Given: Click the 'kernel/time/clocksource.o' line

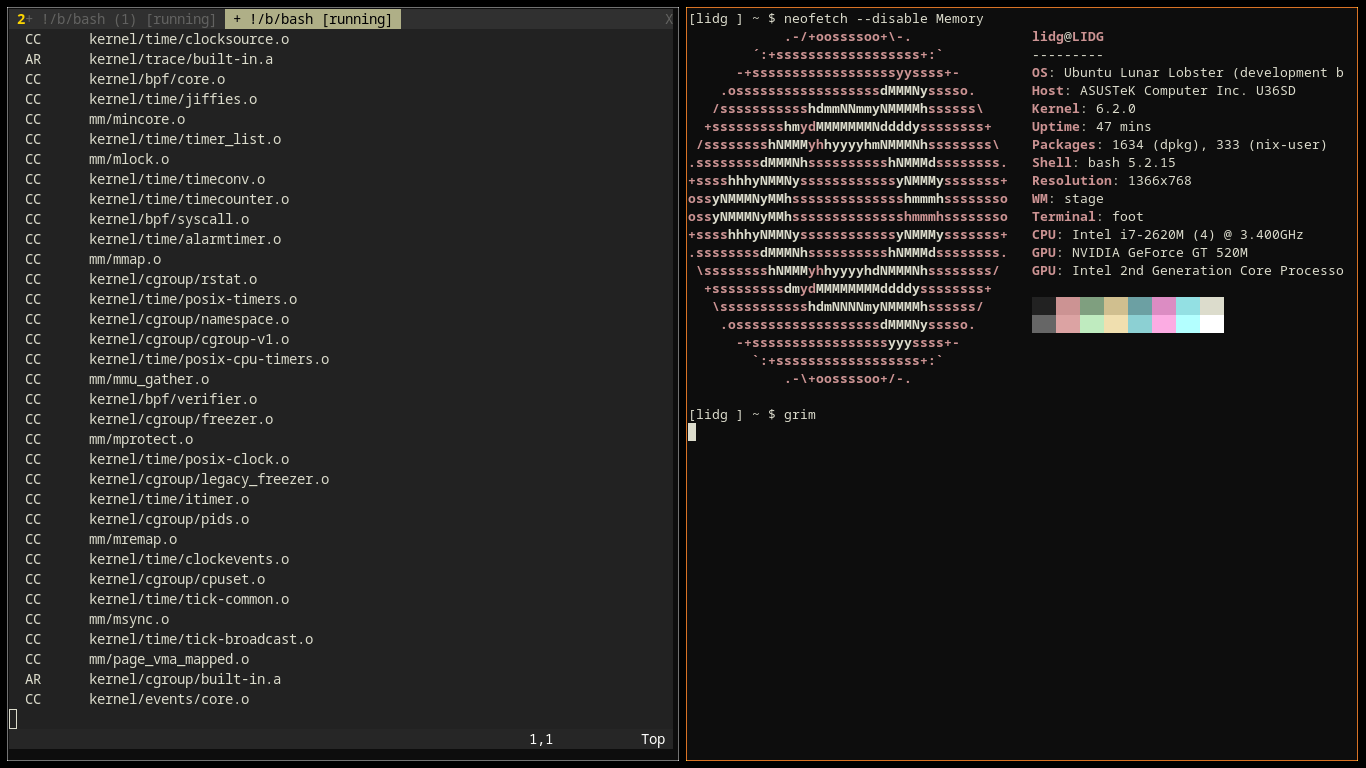Looking at the screenshot, I should 189,39.
